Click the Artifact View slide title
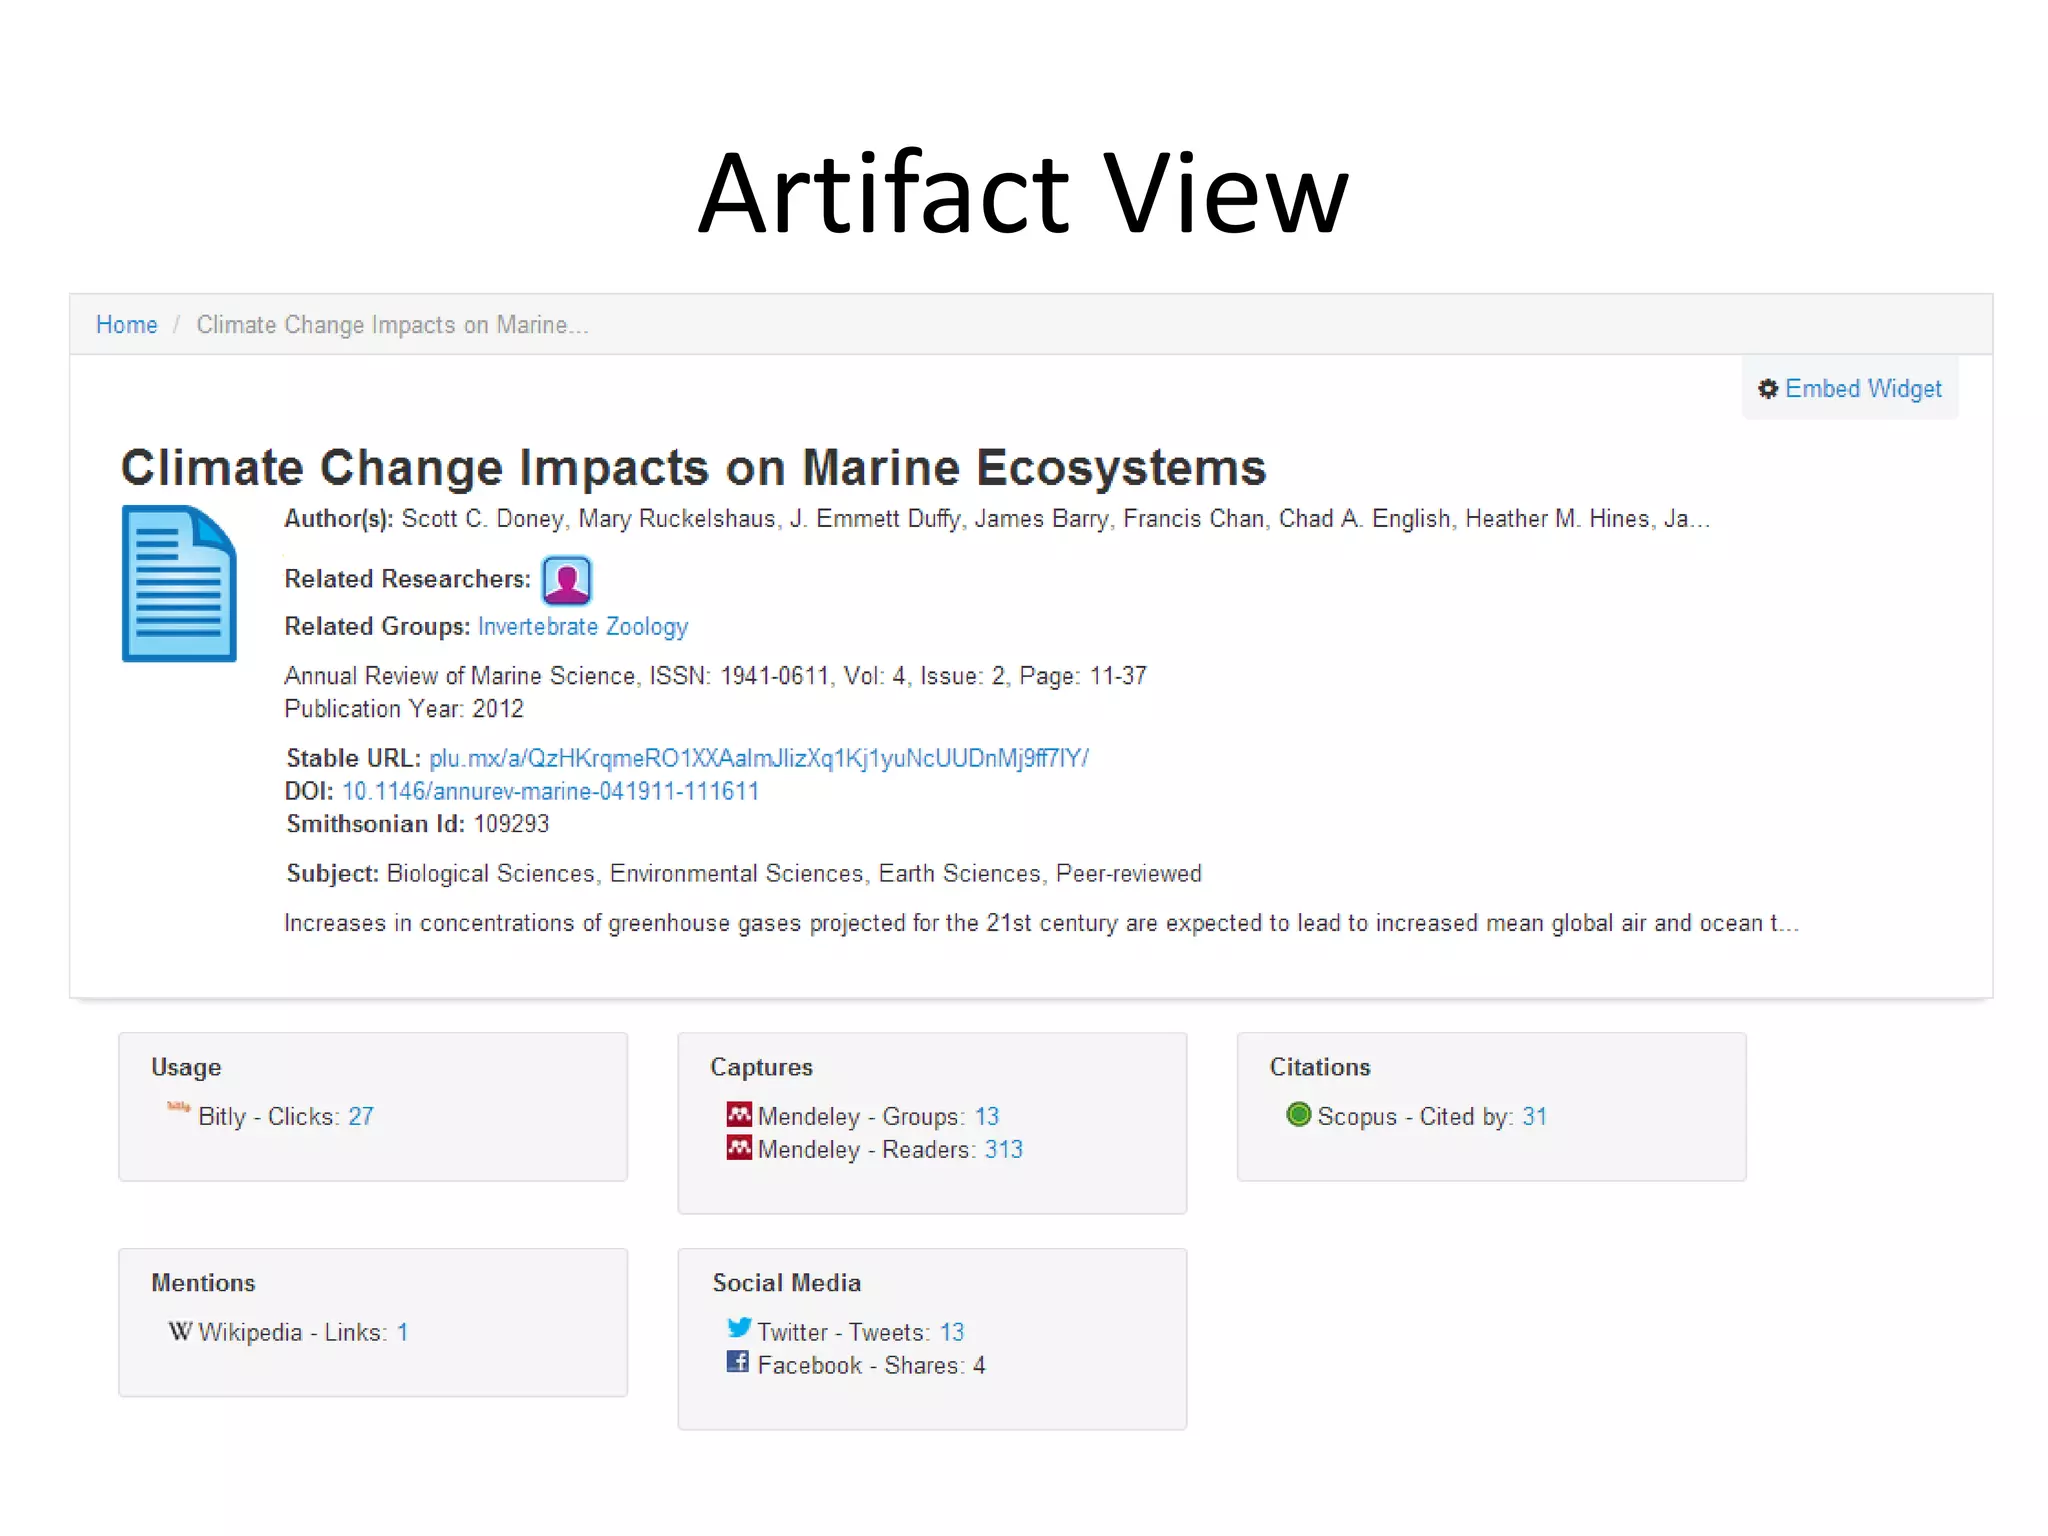 click(1024, 193)
